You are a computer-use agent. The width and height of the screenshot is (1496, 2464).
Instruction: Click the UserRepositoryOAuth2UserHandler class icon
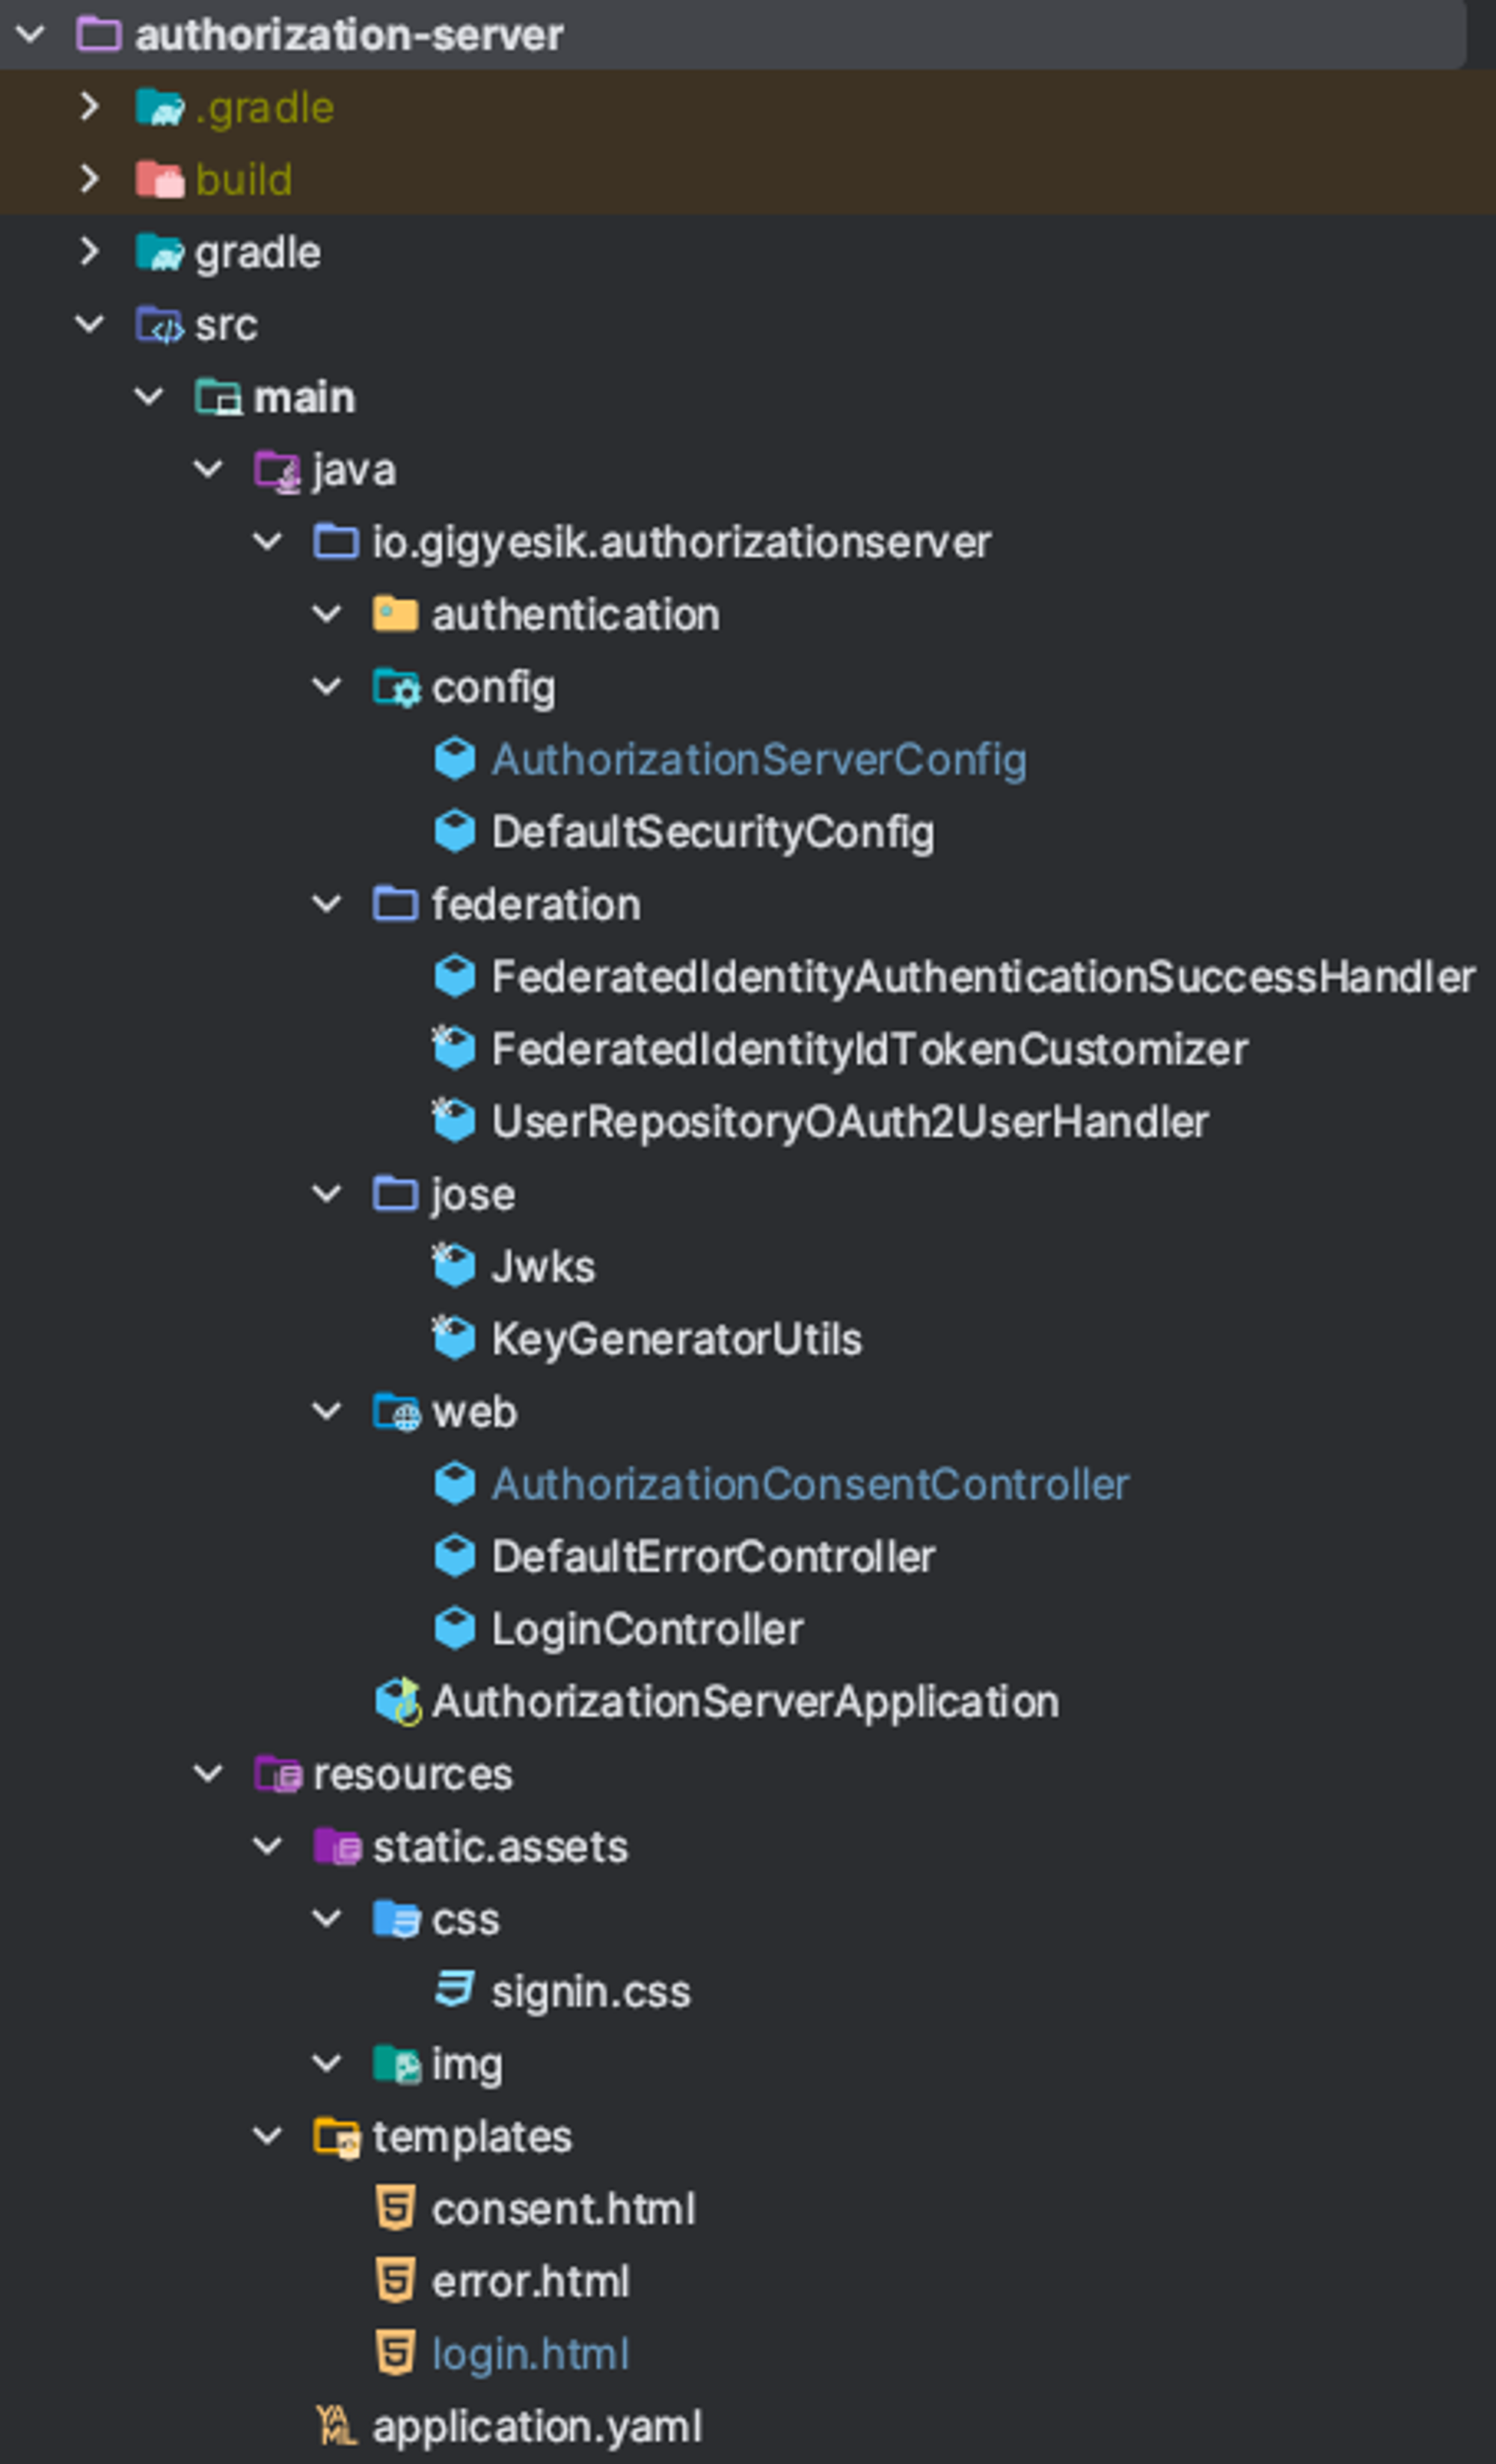454,1121
